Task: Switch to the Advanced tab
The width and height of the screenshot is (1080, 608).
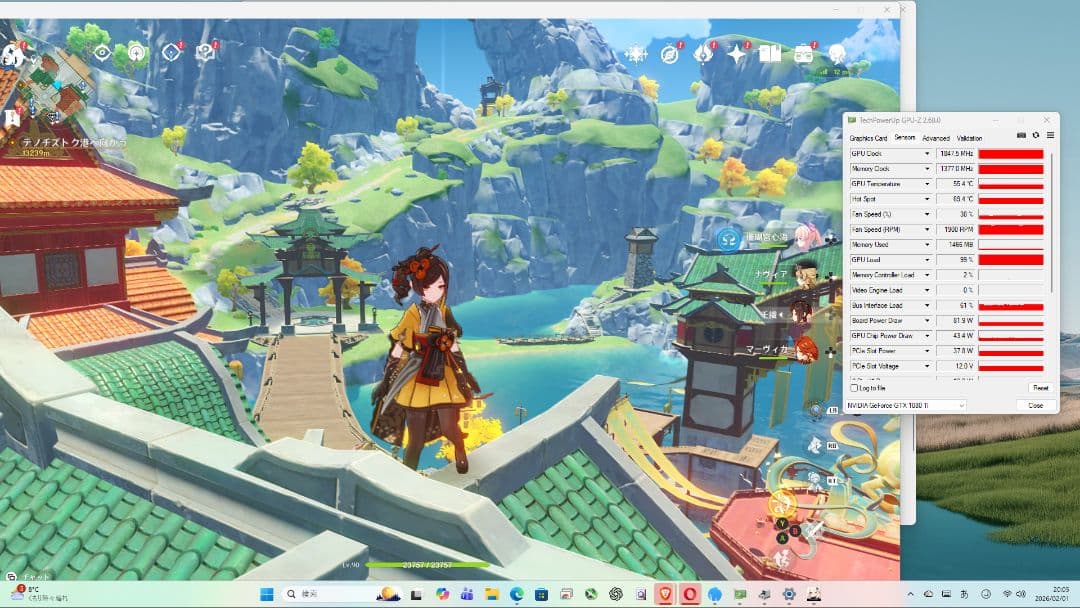Action: pos(936,138)
